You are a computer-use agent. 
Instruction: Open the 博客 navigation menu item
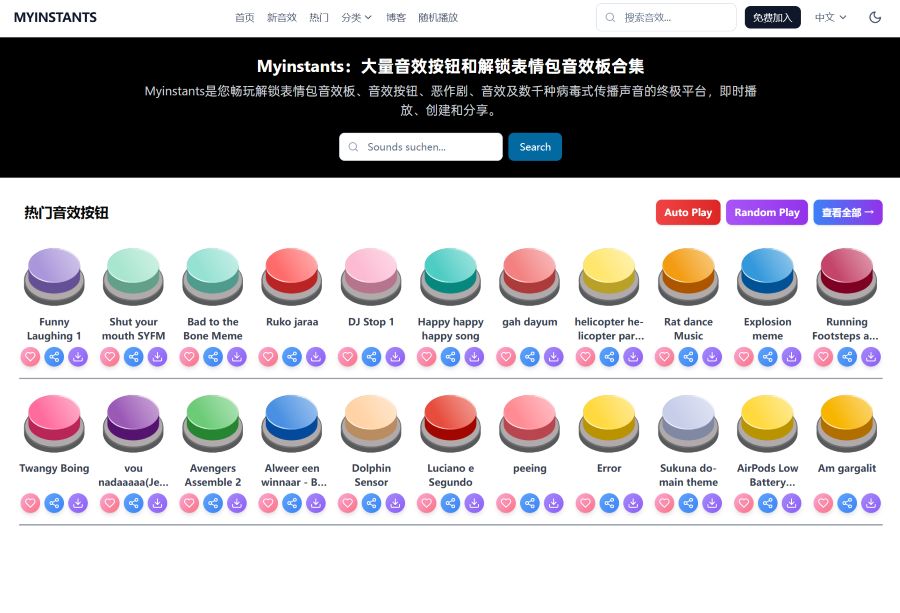398,17
